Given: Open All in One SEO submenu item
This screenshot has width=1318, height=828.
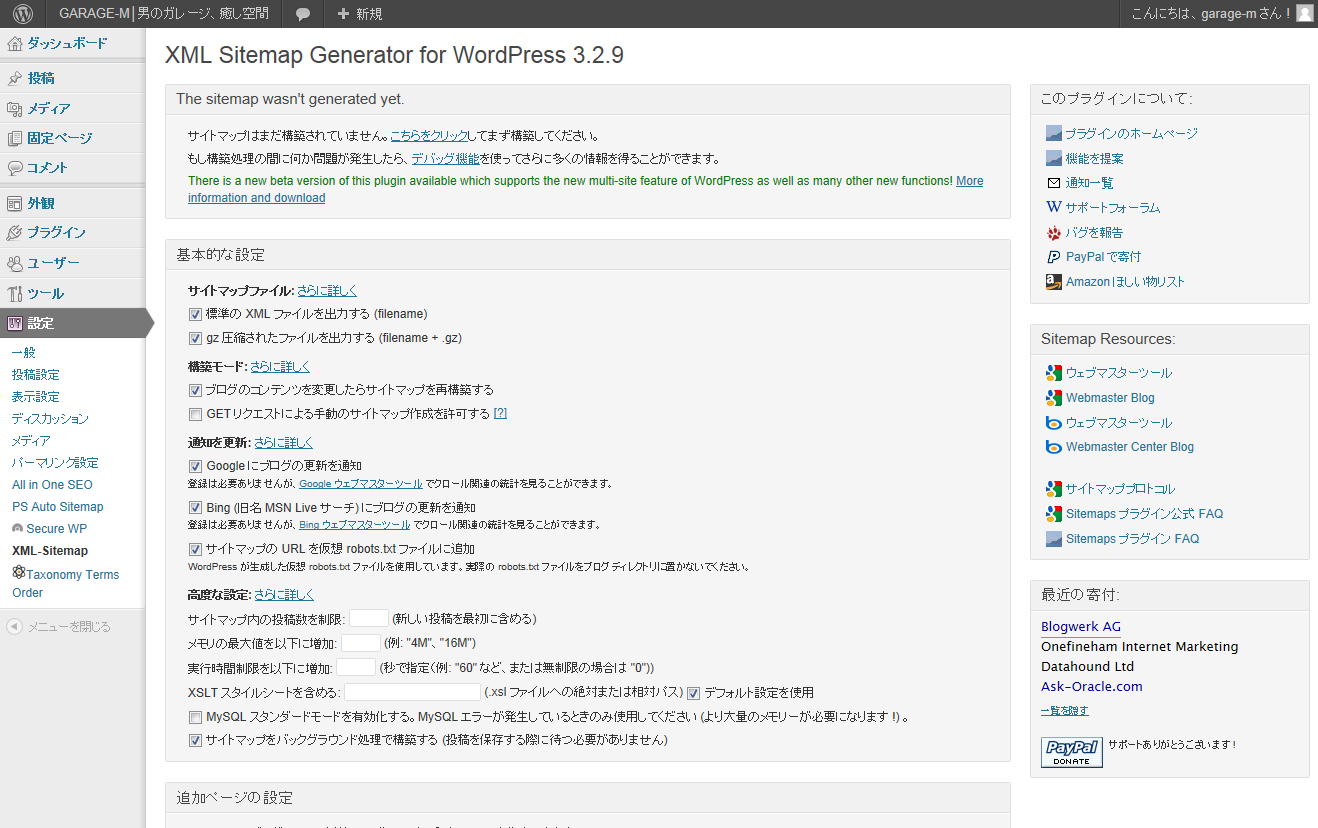Looking at the screenshot, I should click(52, 485).
